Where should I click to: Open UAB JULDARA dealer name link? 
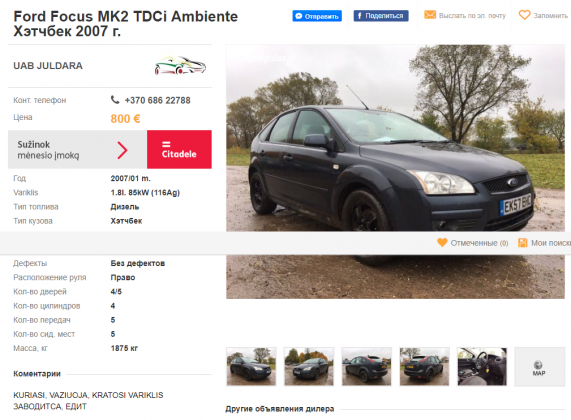point(48,66)
